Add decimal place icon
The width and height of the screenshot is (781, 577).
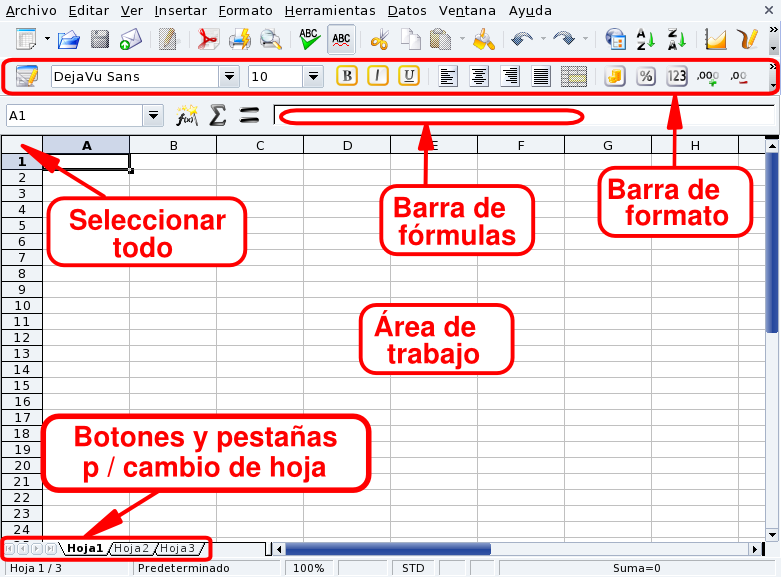[x=708, y=76]
